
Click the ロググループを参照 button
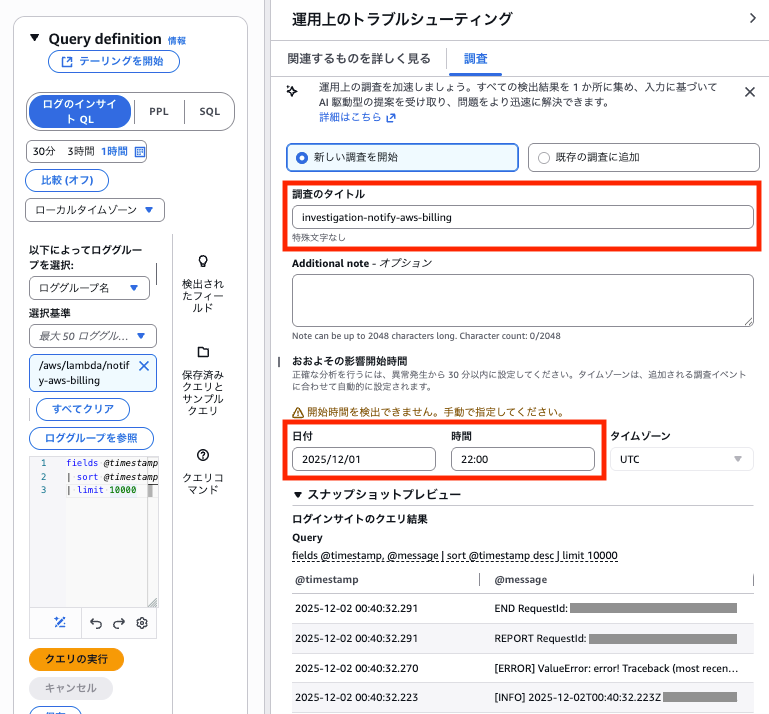[91, 438]
